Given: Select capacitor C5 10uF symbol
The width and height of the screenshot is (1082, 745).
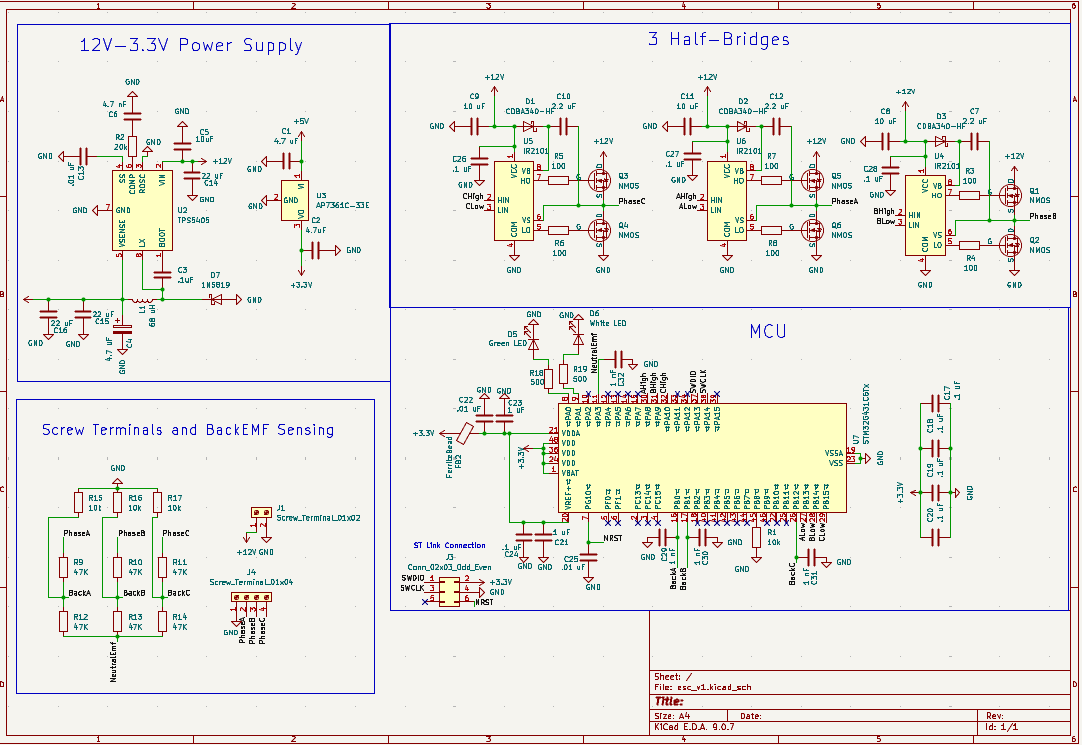Looking at the screenshot, I should pos(182,146).
